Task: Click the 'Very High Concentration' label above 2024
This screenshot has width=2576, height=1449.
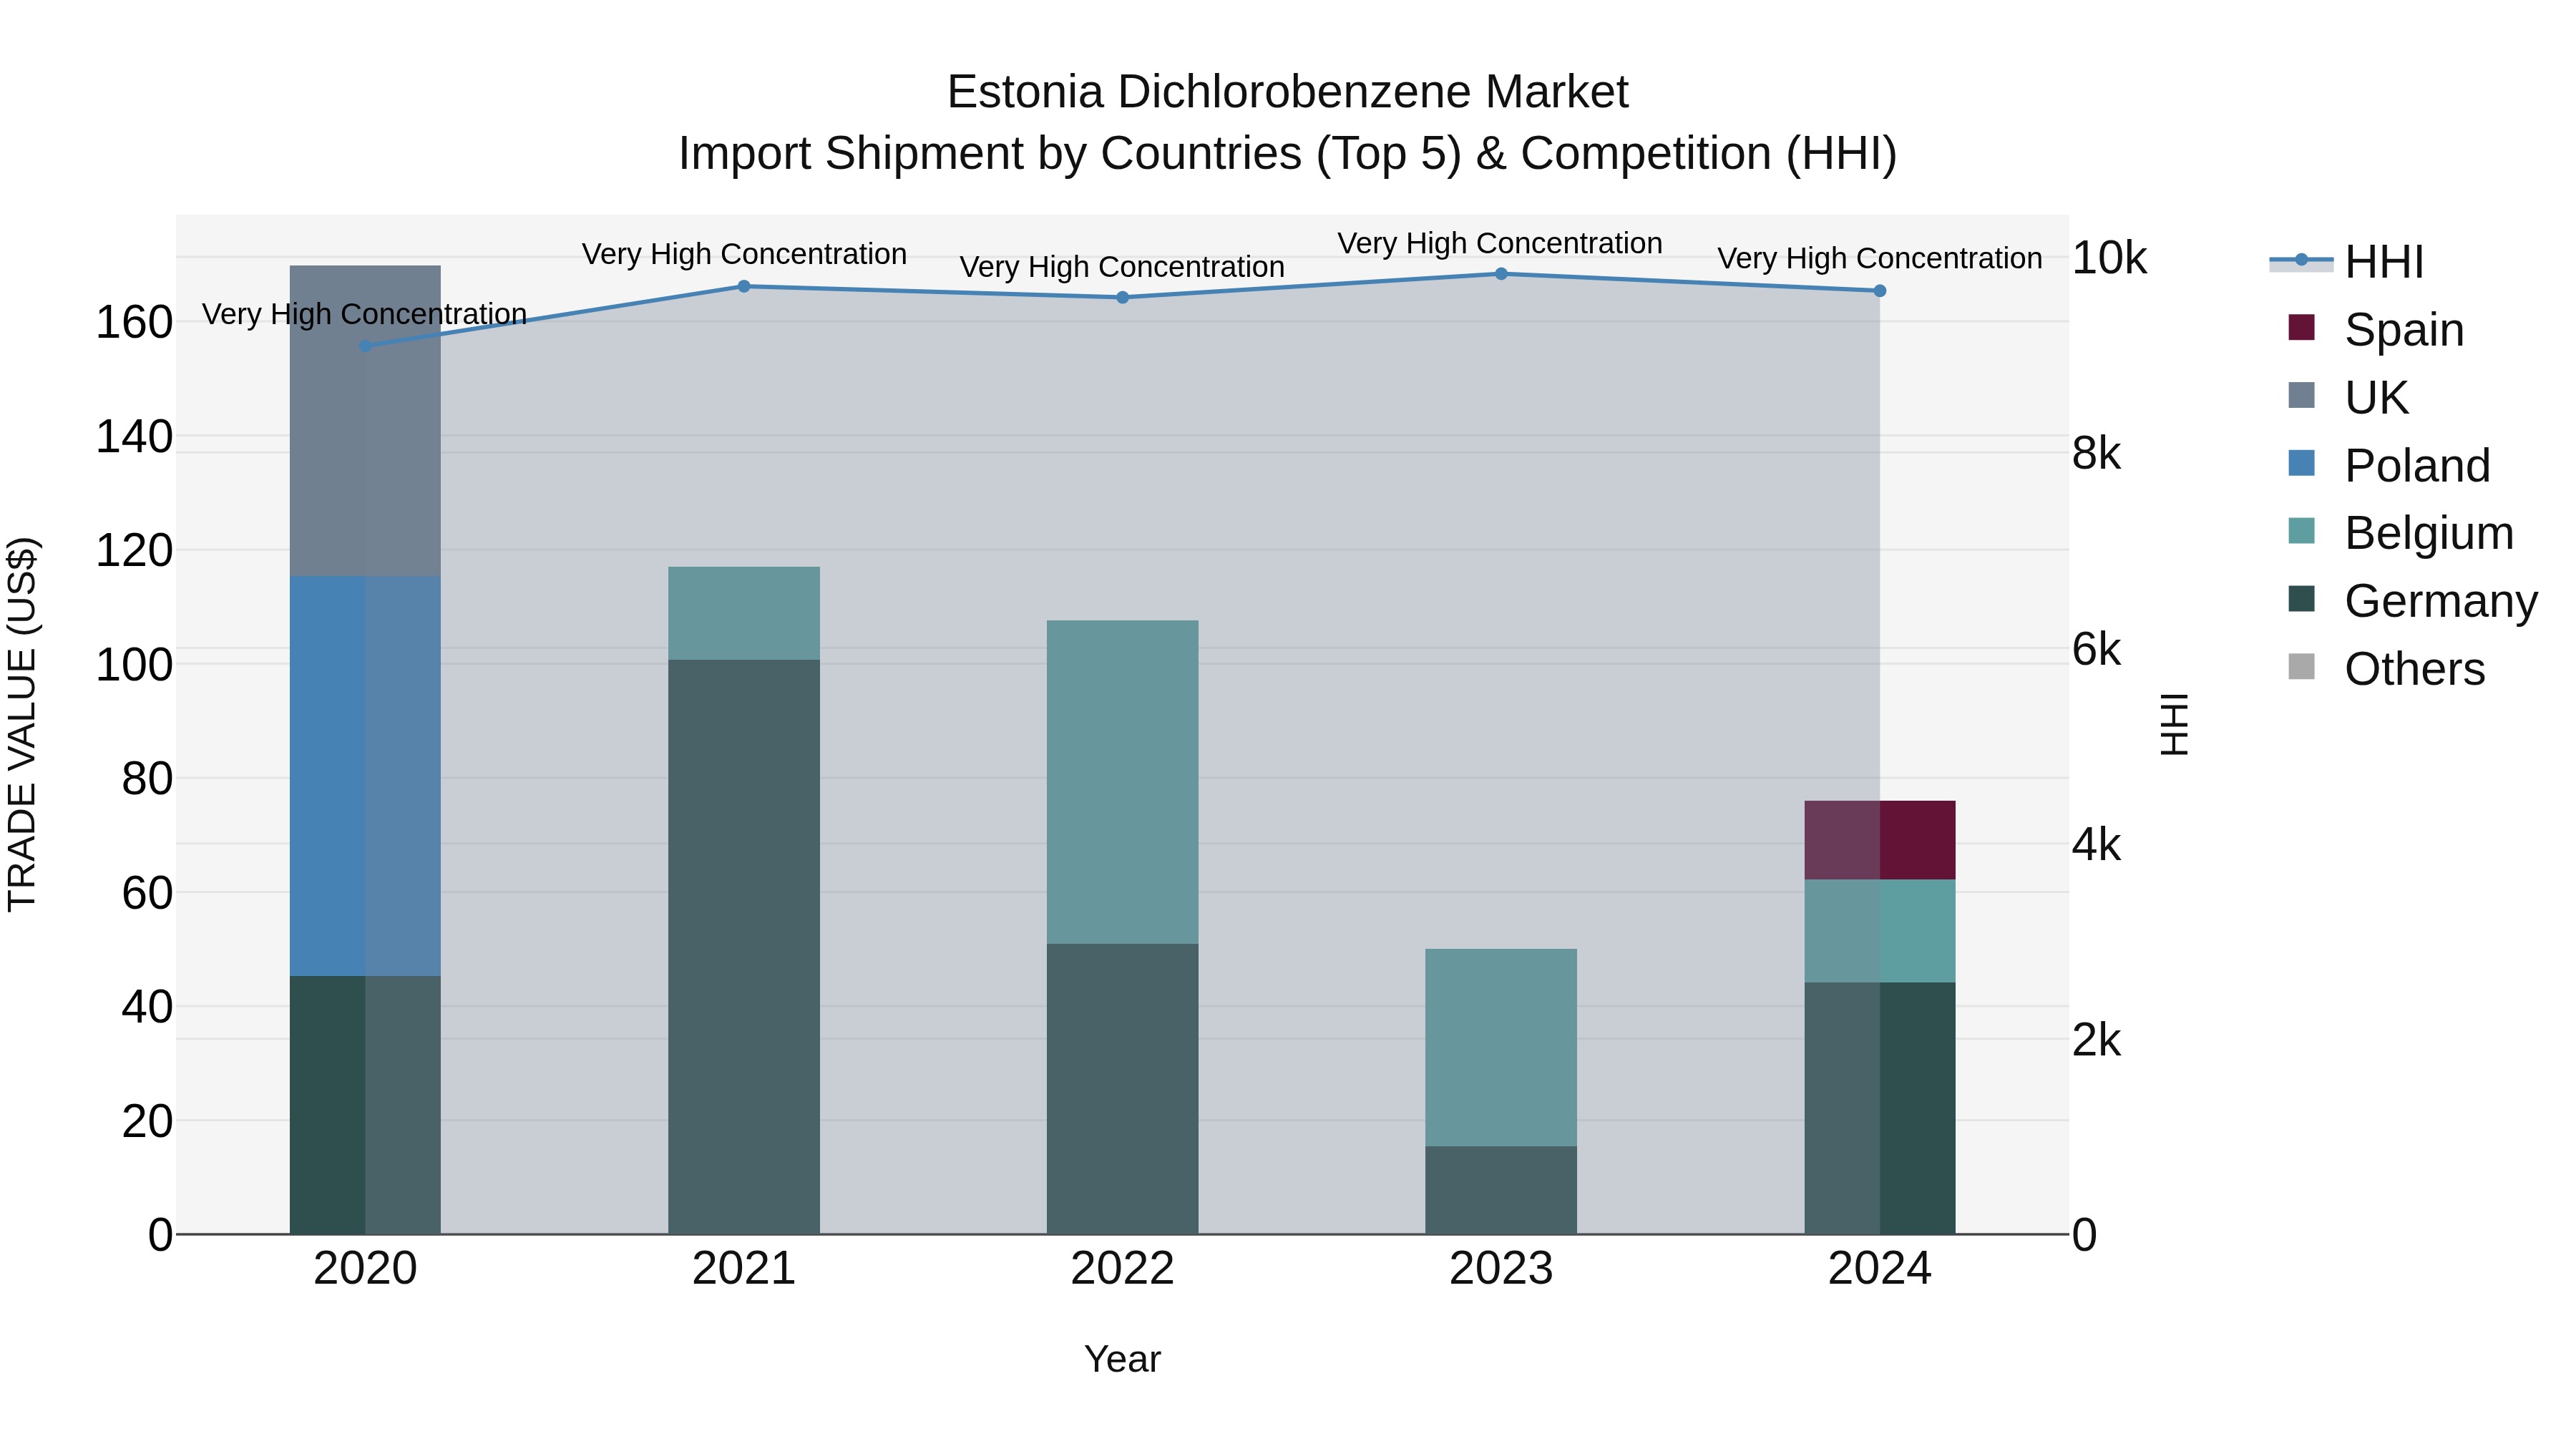Action: (1880, 258)
